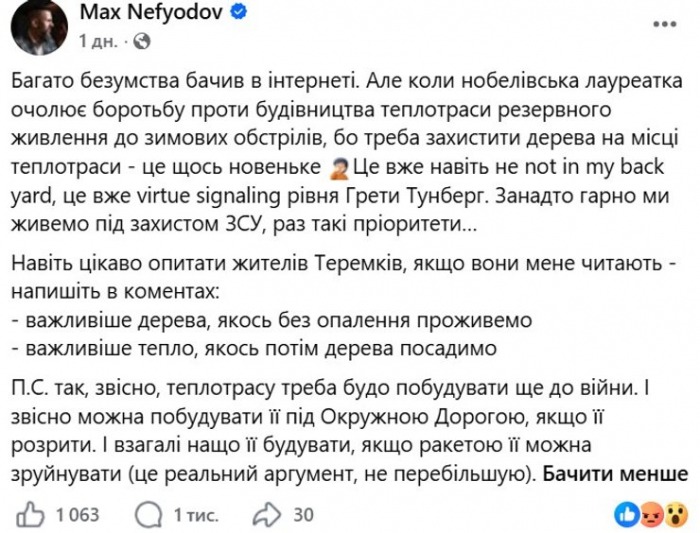This screenshot has height=533, width=700.
Task: Click the angry face reaction icon
Action: pyautogui.click(x=651, y=515)
